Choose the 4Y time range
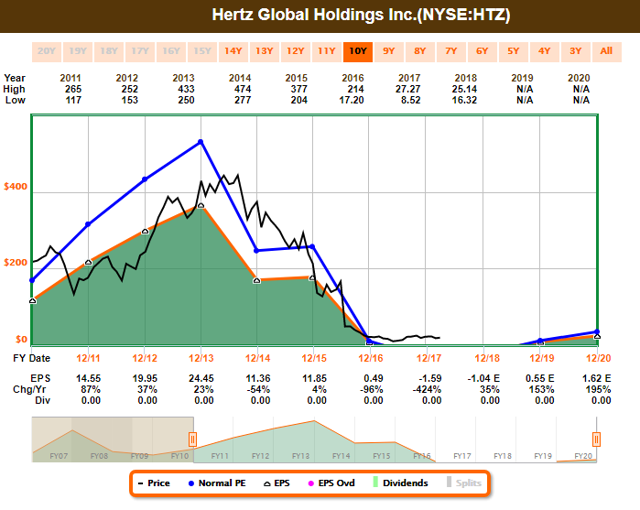640x510 pixels. coord(544,51)
